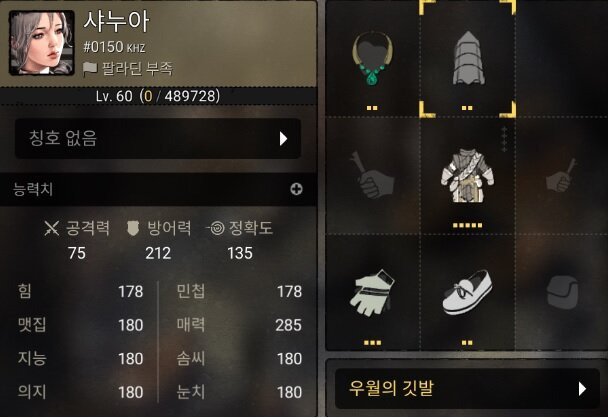Open the empty left-hand weapon slot
The height and width of the screenshot is (418, 608).
point(372,175)
